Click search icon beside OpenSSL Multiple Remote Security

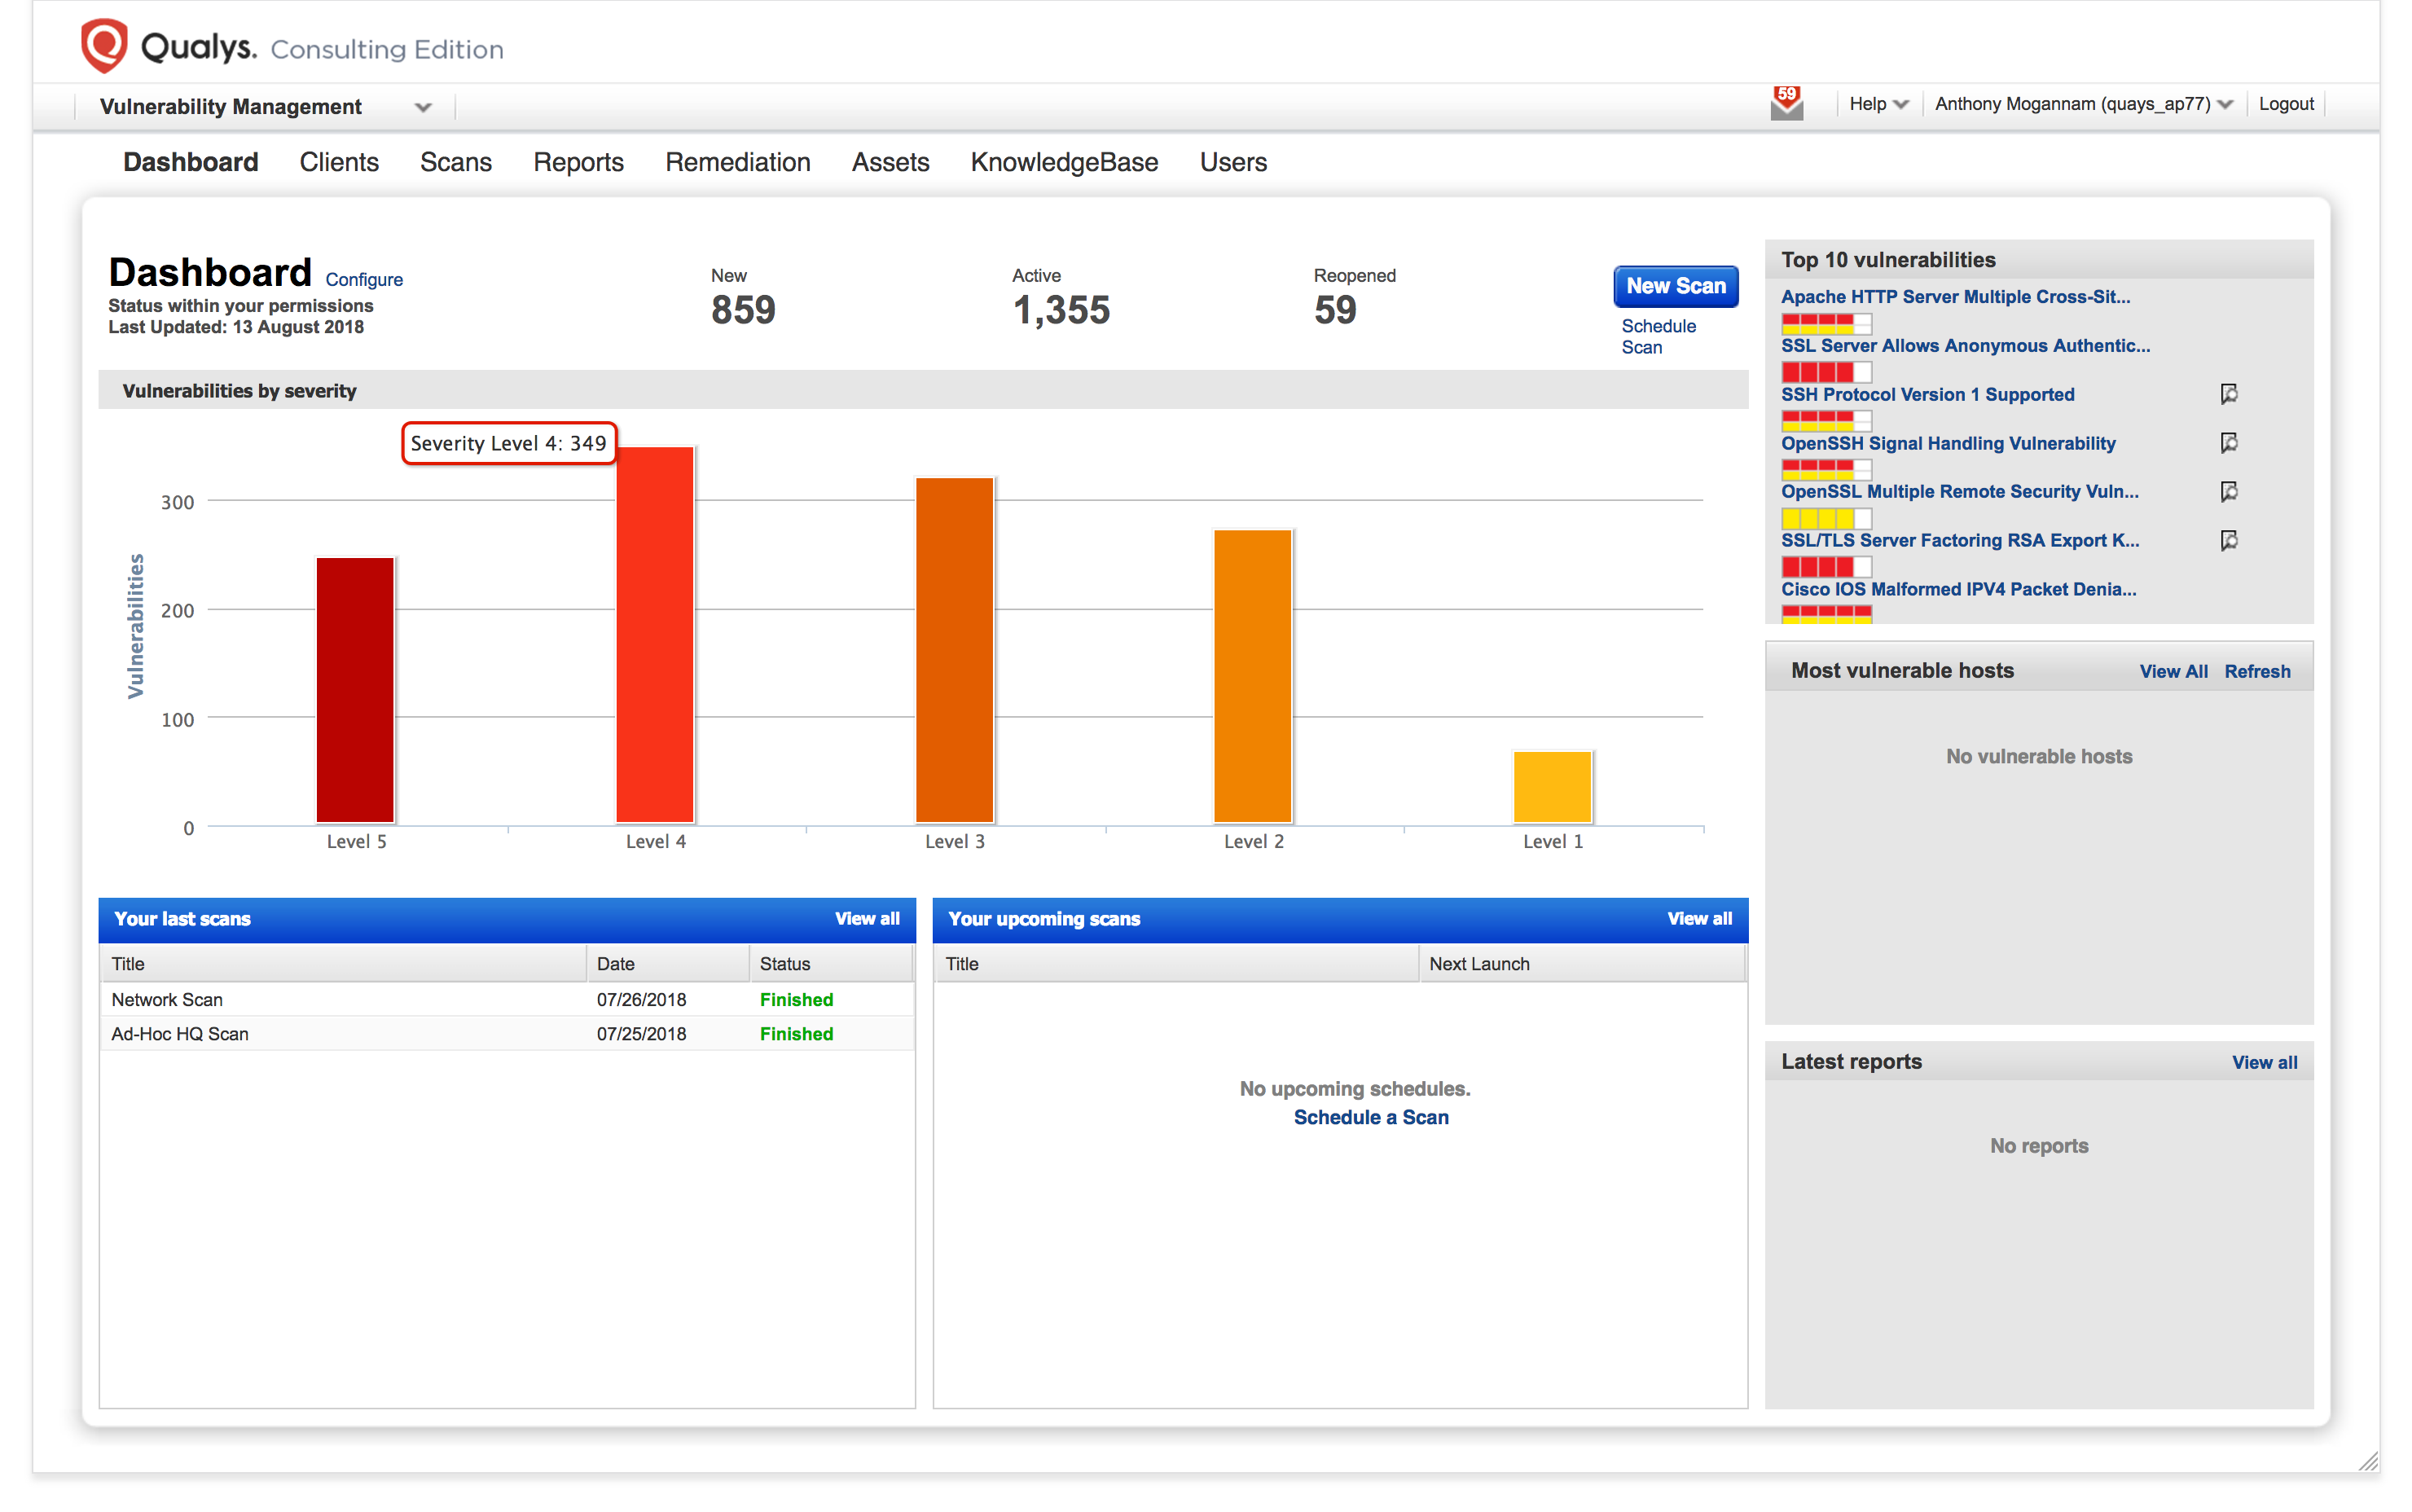(x=2228, y=491)
